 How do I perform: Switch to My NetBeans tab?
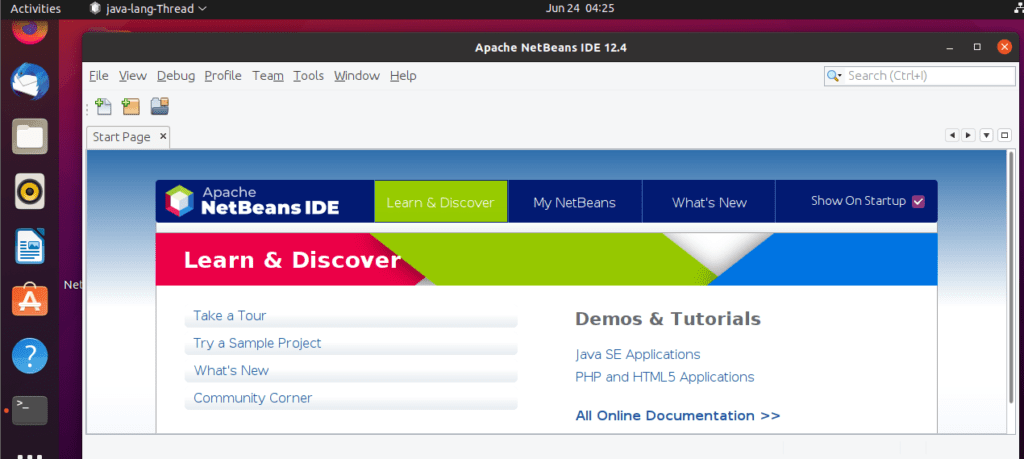574,202
